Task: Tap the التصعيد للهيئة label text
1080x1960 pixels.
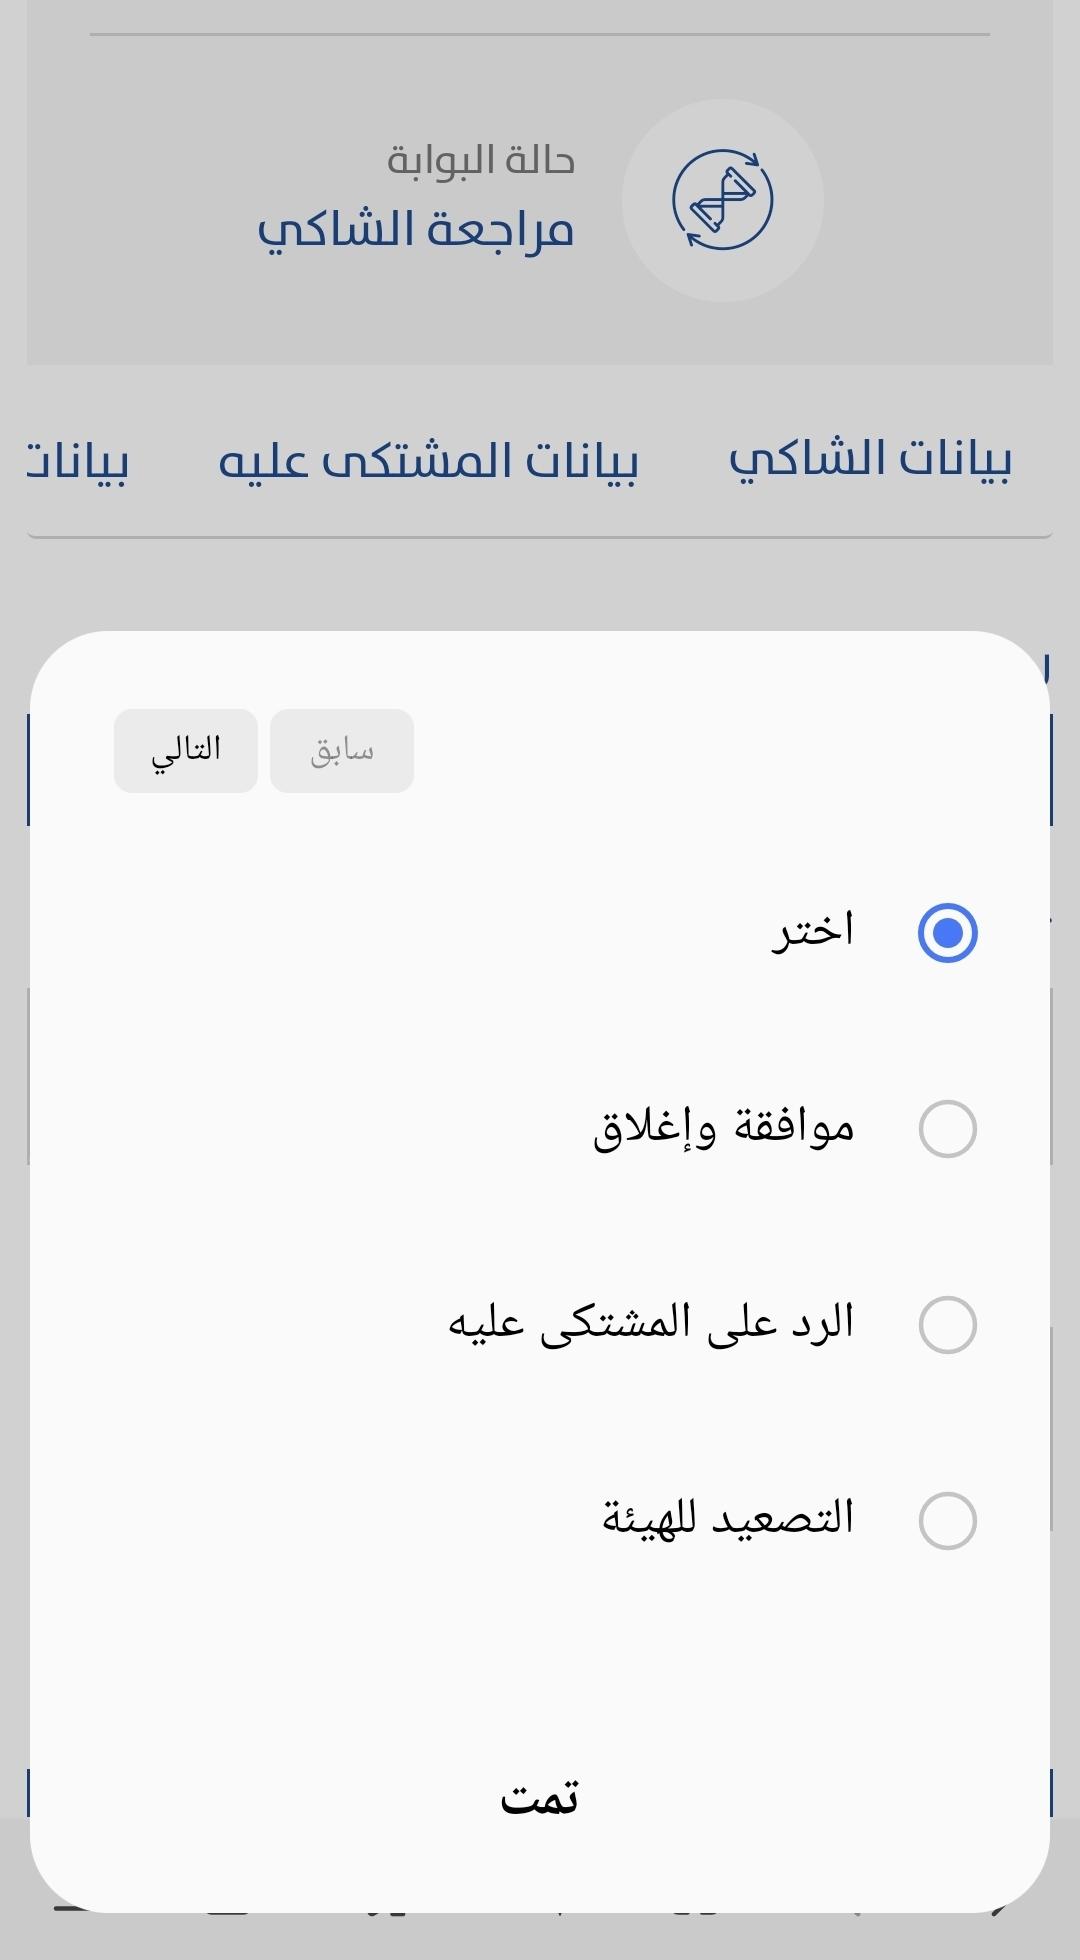Action: (728, 1518)
